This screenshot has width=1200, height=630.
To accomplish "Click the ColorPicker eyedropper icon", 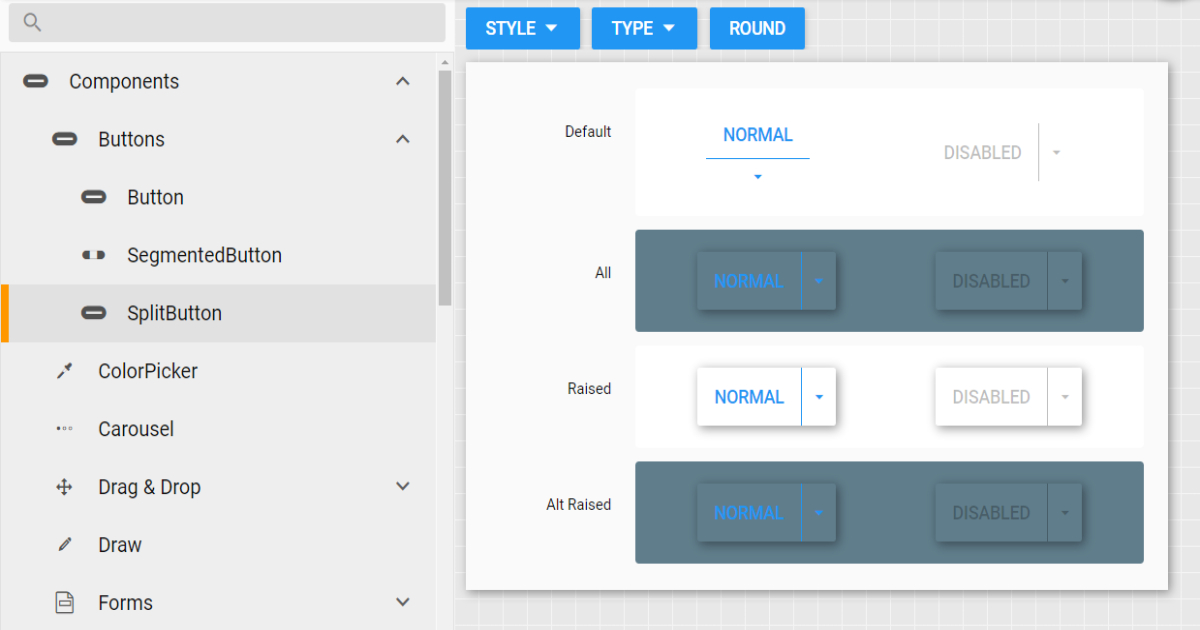I will click(x=65, y=371).
